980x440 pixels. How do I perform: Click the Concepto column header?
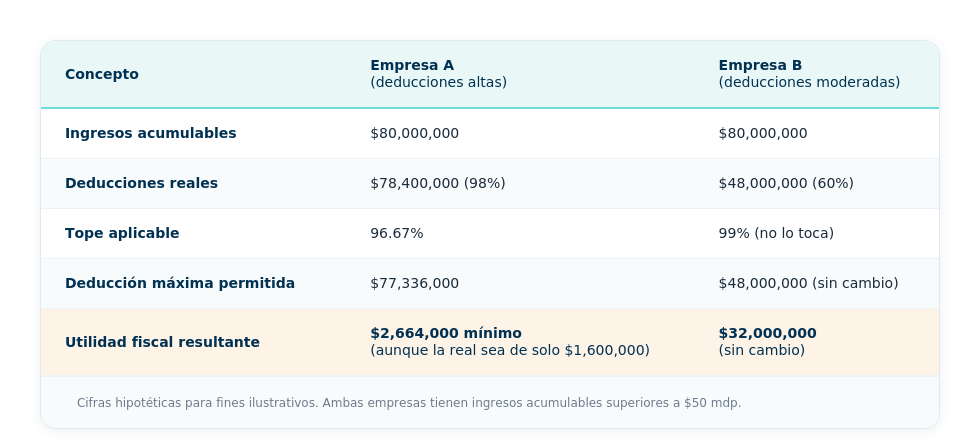(101, 74)
